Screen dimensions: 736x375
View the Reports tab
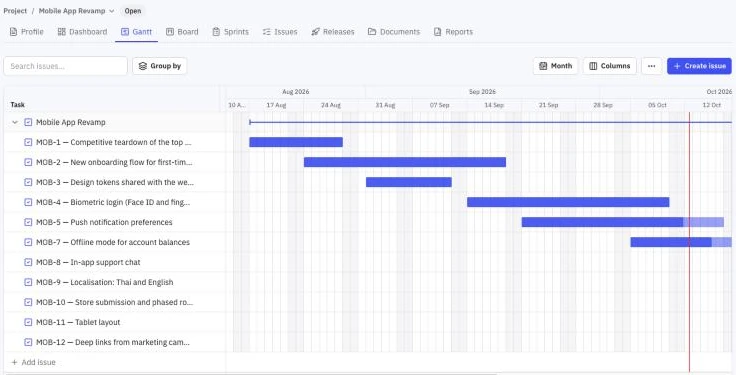pyautogui.click(x=453, y=32)
